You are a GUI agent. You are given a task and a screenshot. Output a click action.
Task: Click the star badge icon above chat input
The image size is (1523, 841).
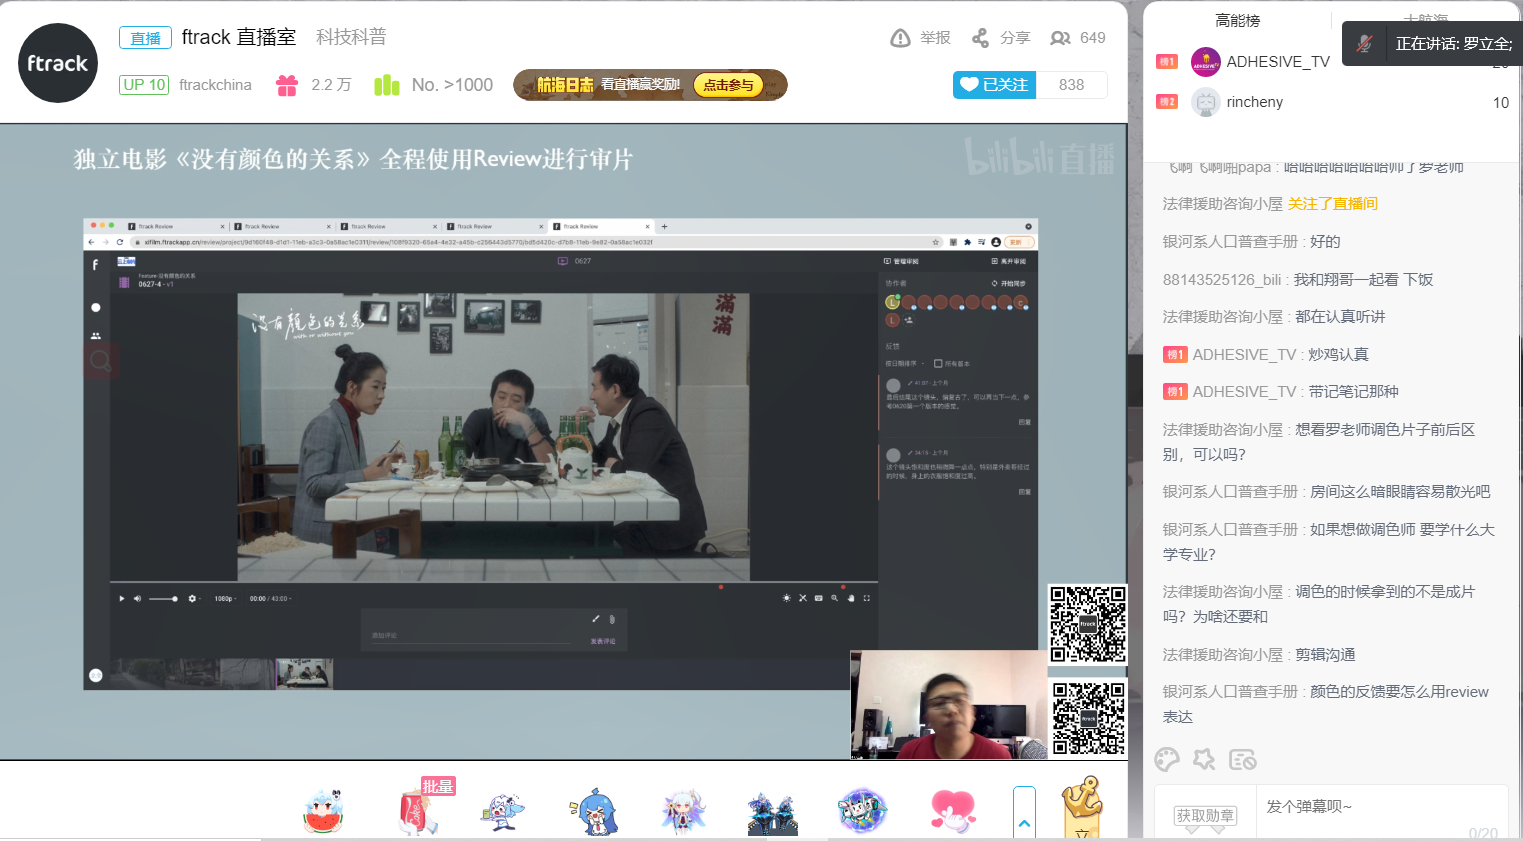(x=1204, y=760)
